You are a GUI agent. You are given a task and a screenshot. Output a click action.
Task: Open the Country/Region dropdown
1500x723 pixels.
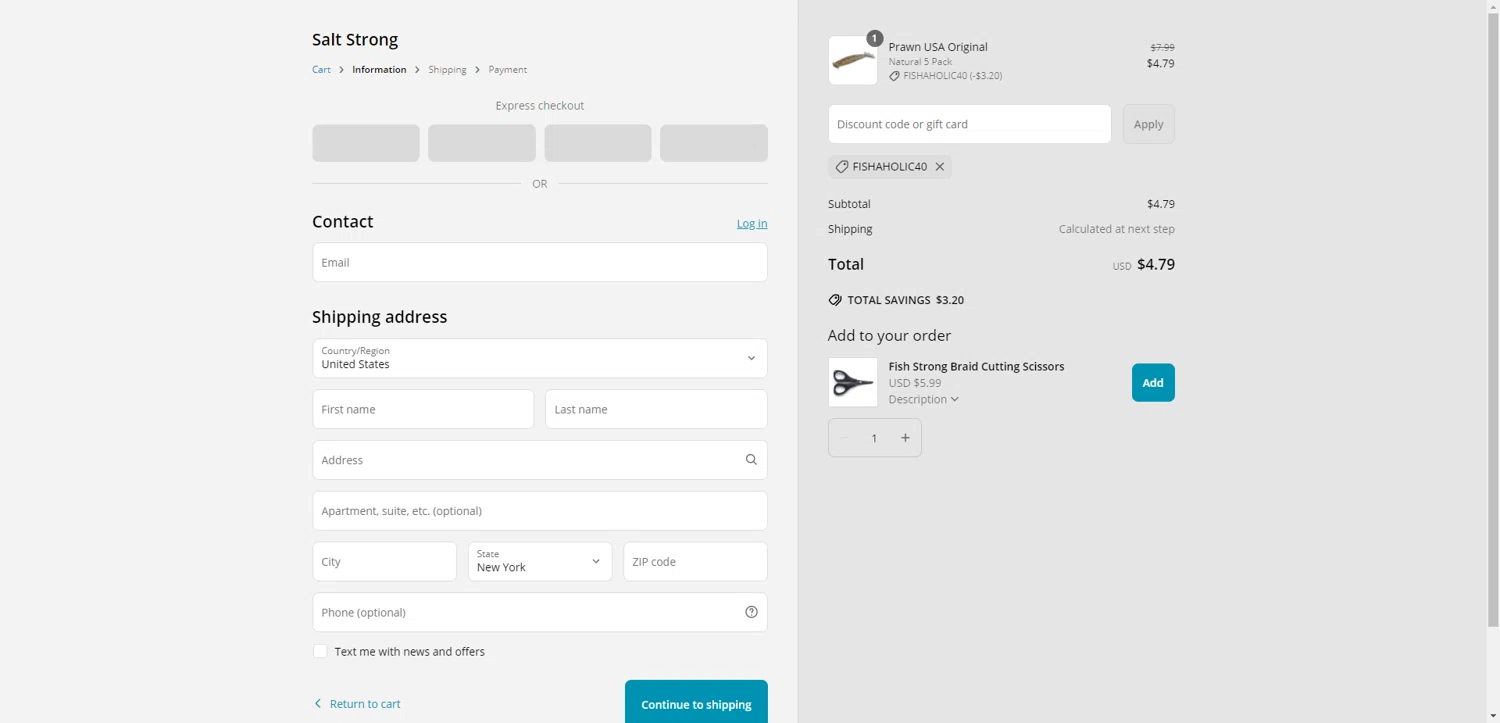pyautogui.click(x=540, y=358)
